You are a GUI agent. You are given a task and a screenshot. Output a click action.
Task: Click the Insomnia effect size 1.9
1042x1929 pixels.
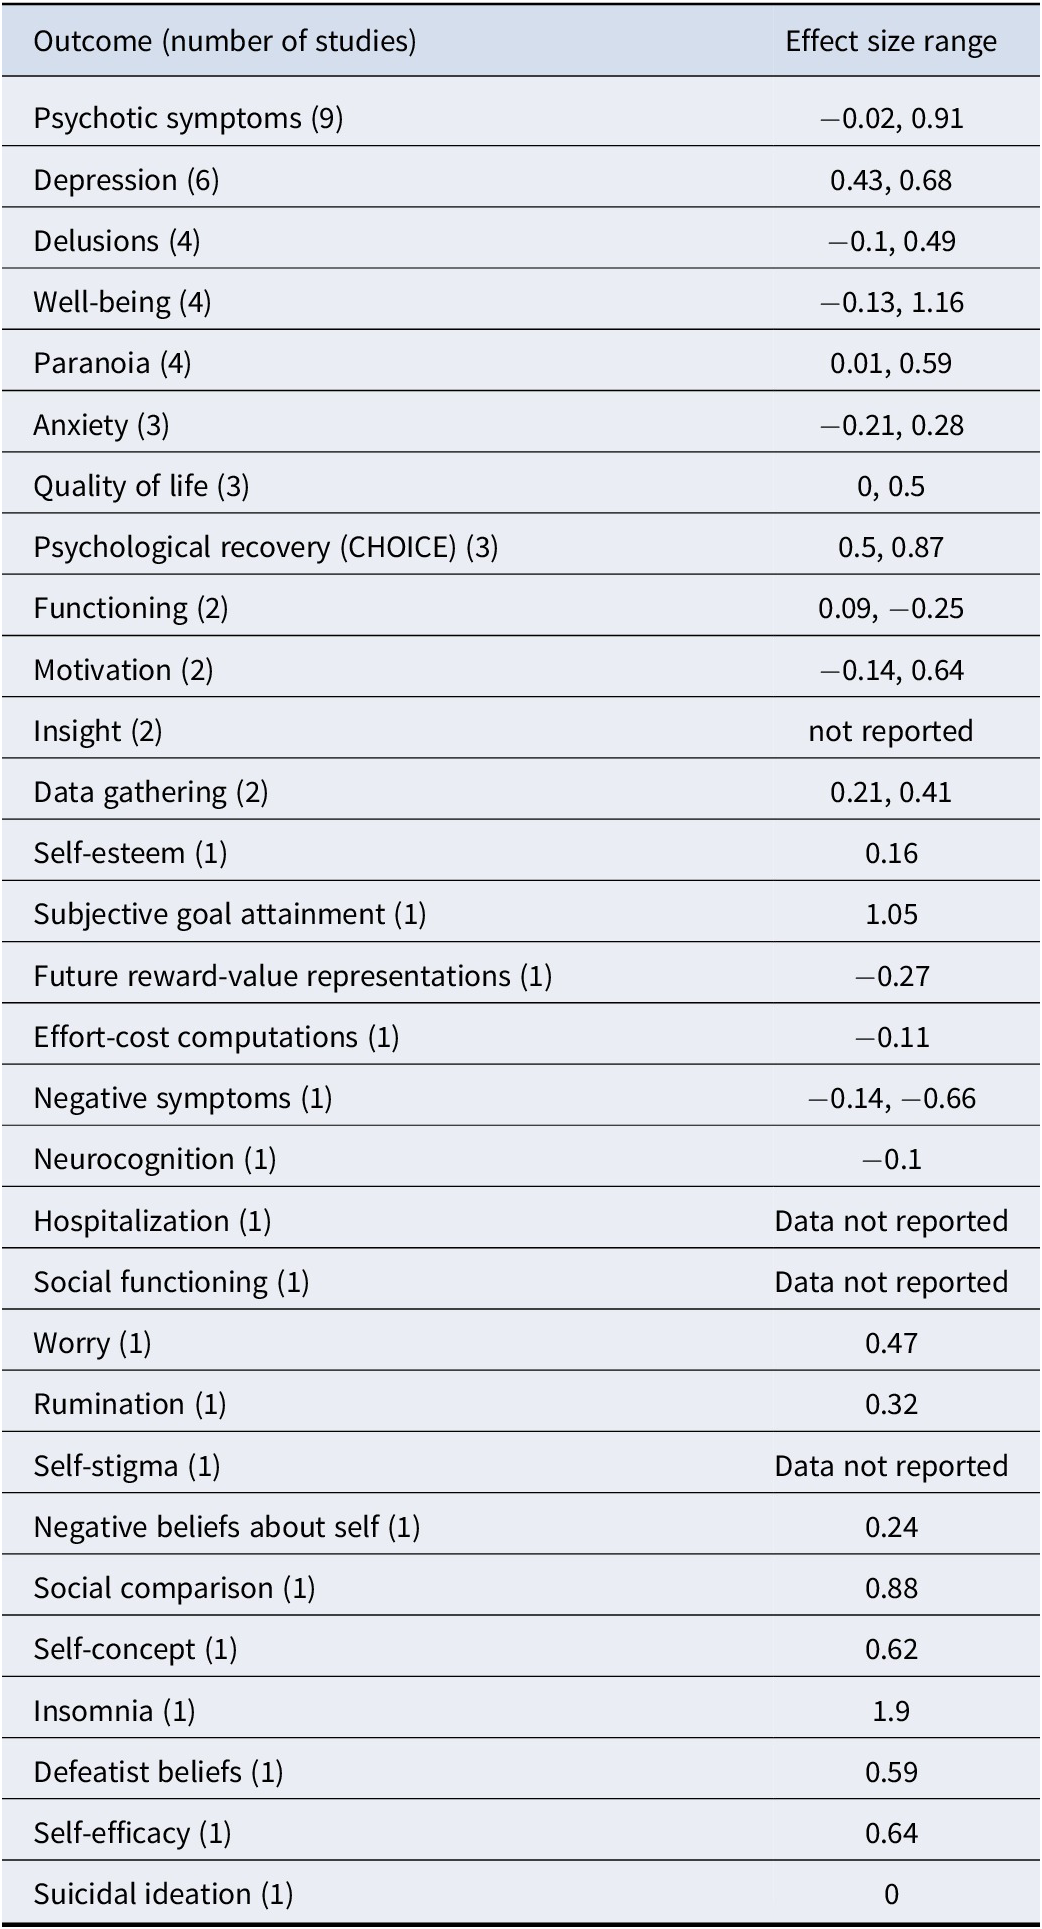pos(891,1711)
